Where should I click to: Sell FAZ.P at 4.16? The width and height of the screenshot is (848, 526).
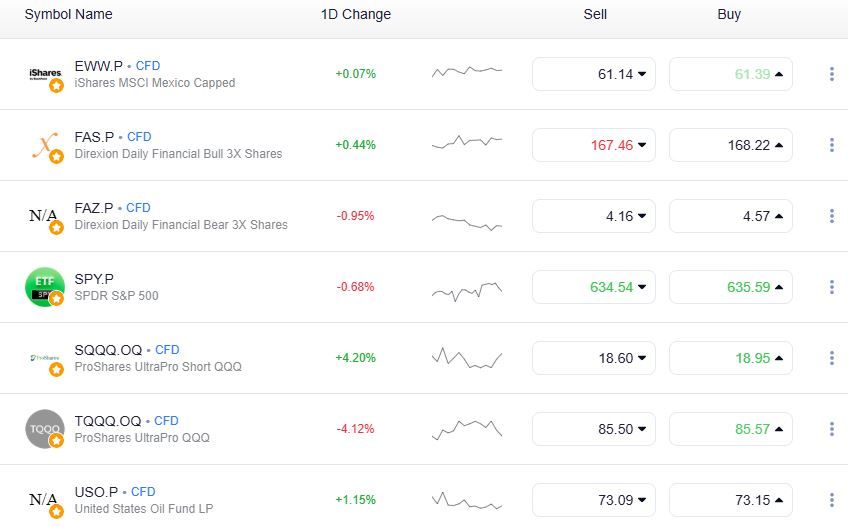(594, 216)
